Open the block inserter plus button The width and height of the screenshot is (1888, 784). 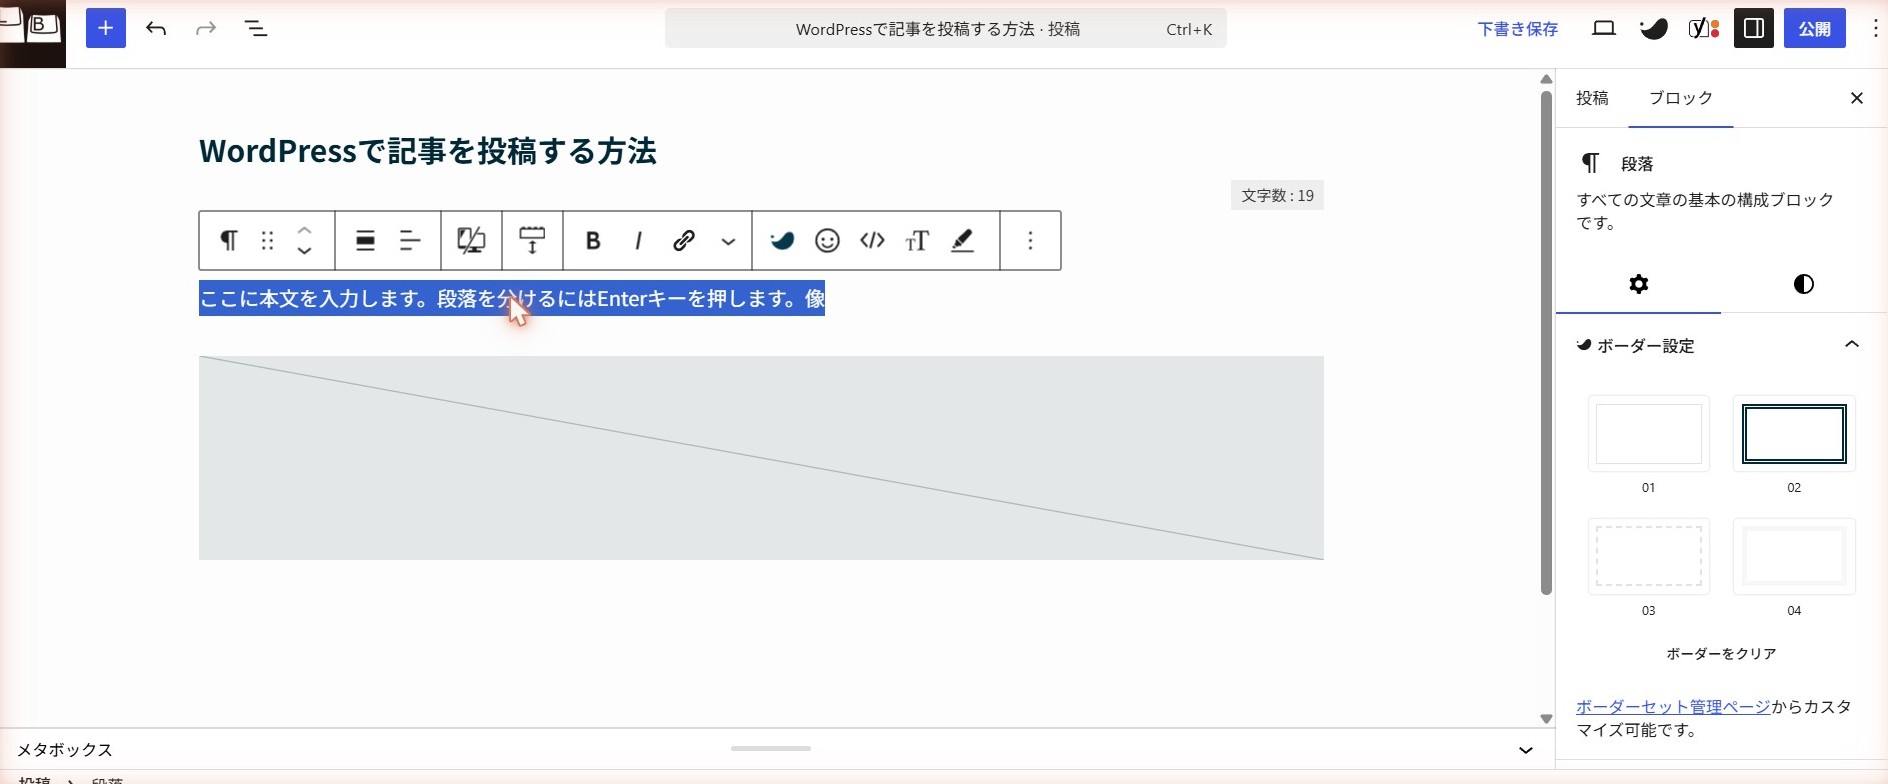106,28
